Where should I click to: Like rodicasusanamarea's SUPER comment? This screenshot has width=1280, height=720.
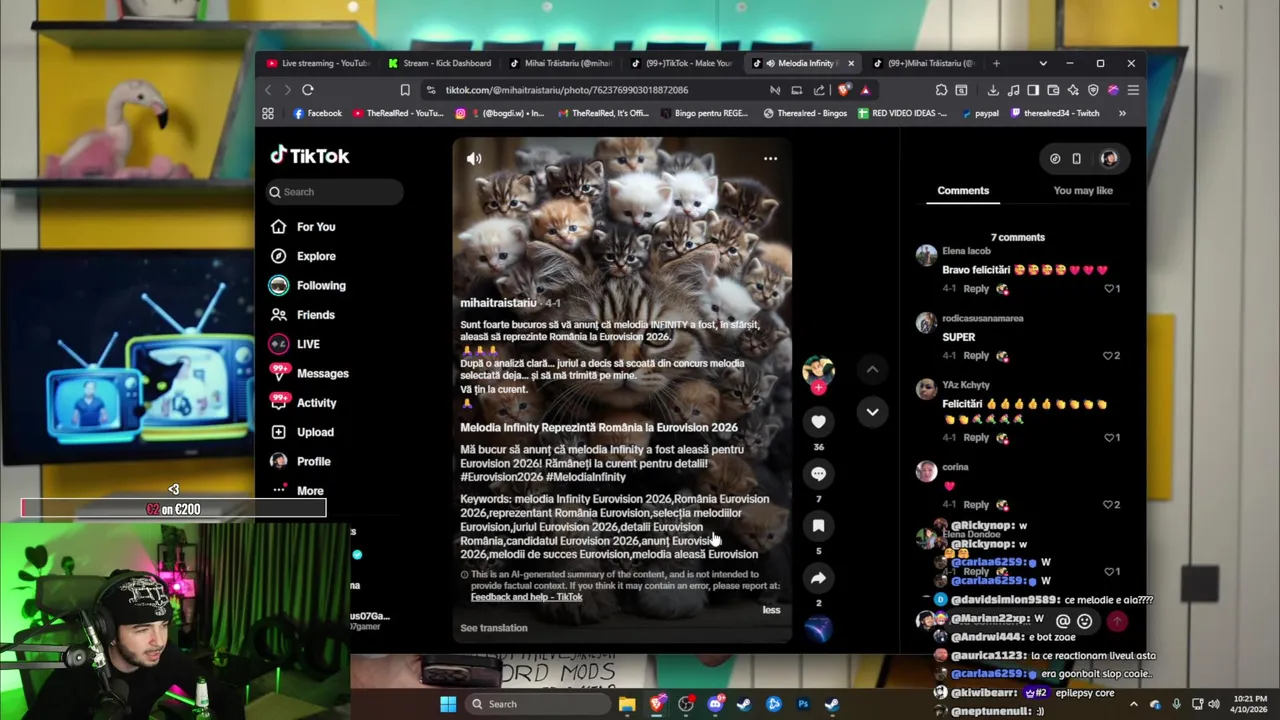pos(1109,355)
